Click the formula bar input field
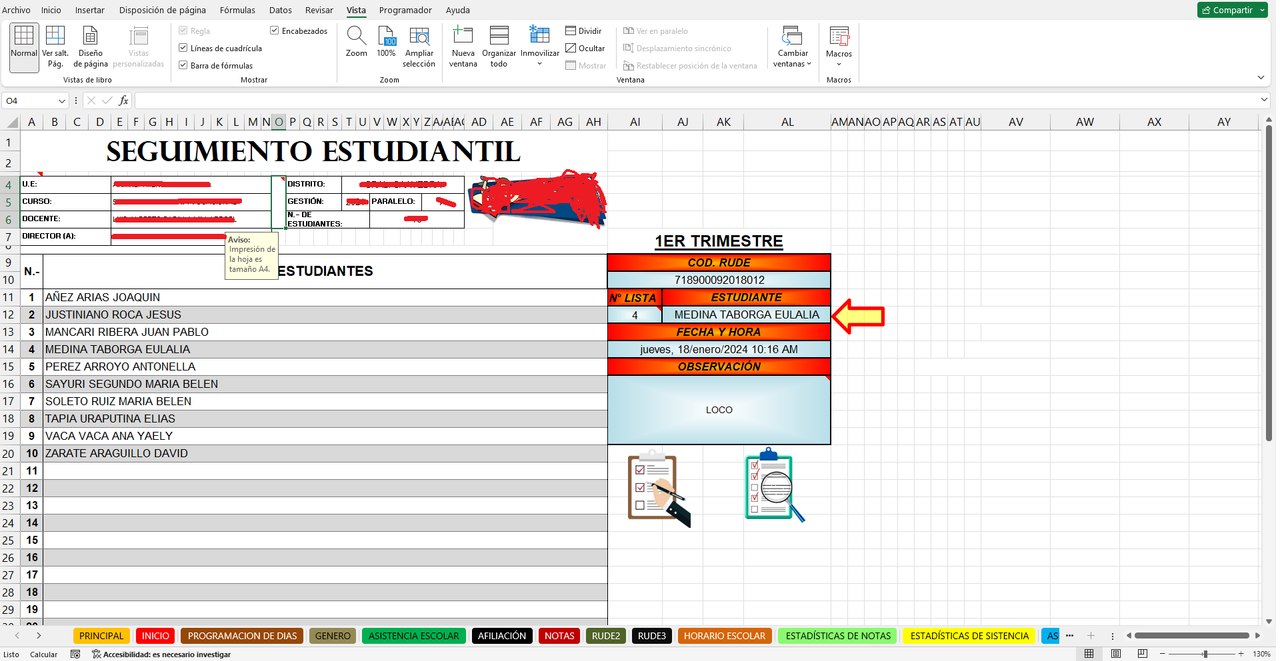The width and height of the screenshot is (1280, 661). tap(696, 100)
